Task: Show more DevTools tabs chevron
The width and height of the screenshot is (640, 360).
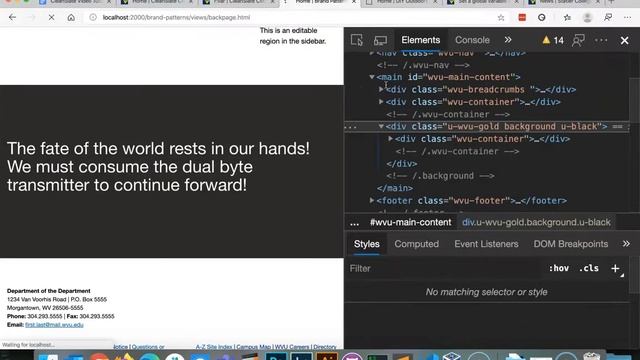Action: 508,40
